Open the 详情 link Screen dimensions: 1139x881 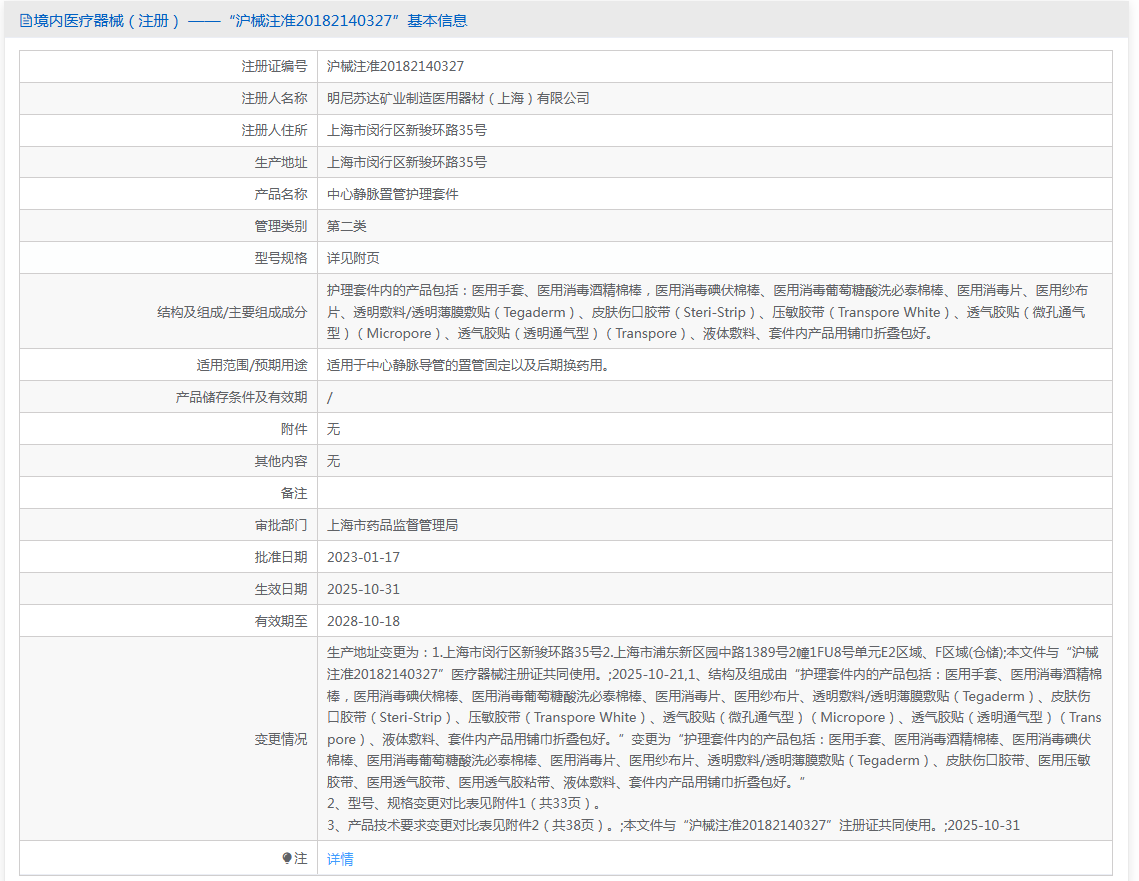tap(340, 859)
